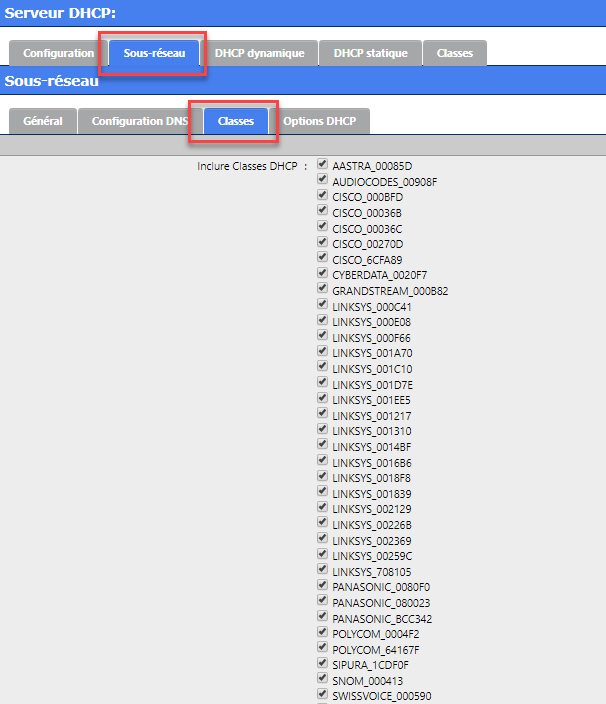Open the top Configuration tab
The width and height of the screenshot is (606, 704).
58,53
